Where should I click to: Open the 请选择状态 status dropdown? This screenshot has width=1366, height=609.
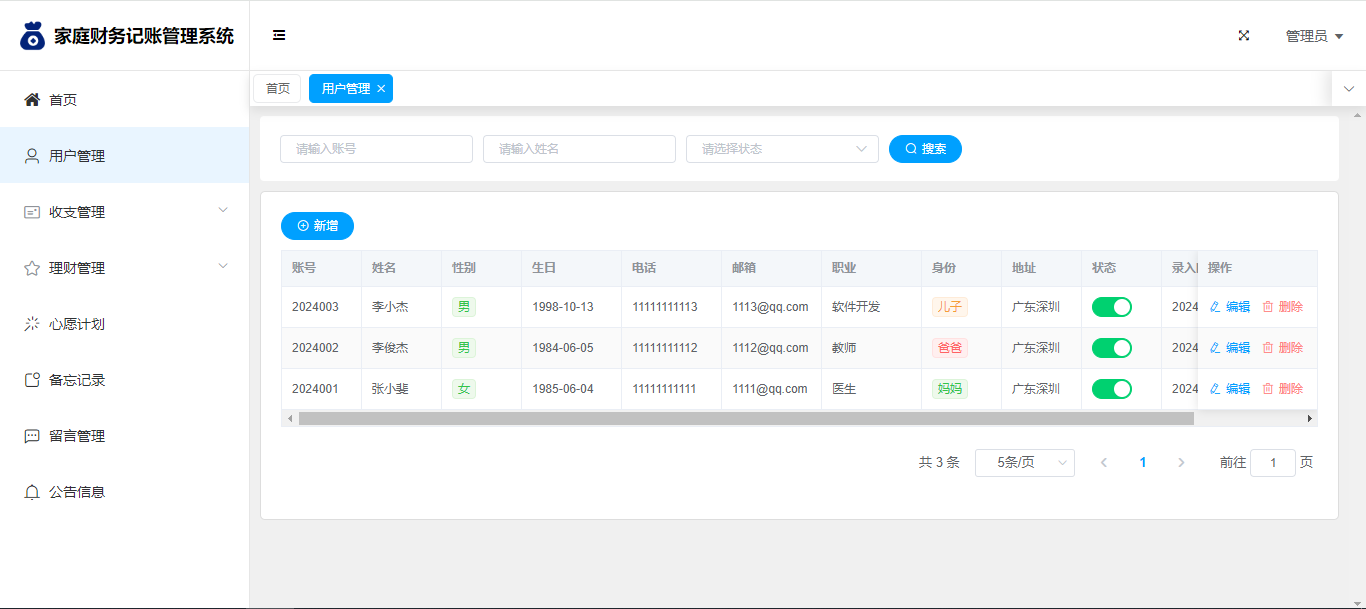pyautogui.click(x=781, y=149)
